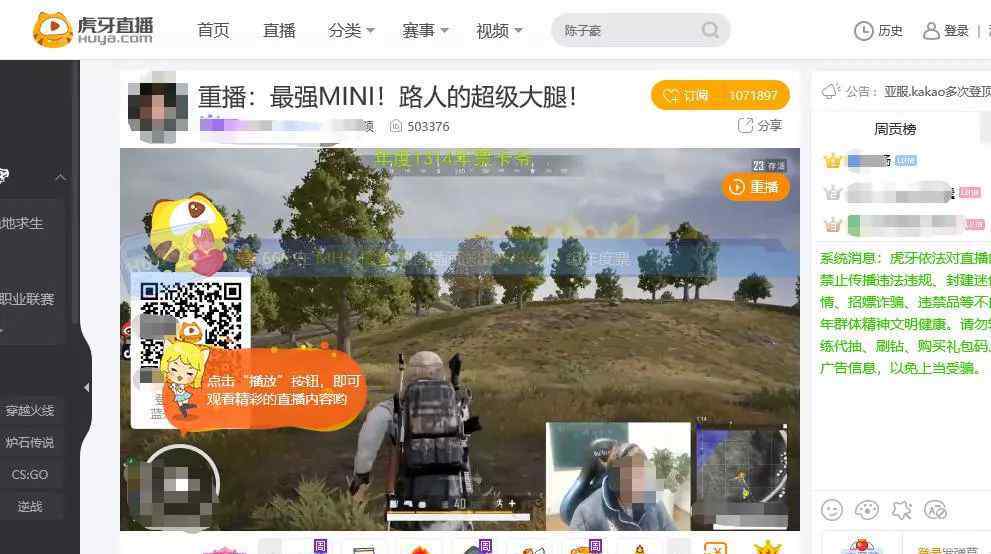Click the magnifier search icon
Image resolution: width=991 pixels, height=554 pixels.
click(710, 30)
